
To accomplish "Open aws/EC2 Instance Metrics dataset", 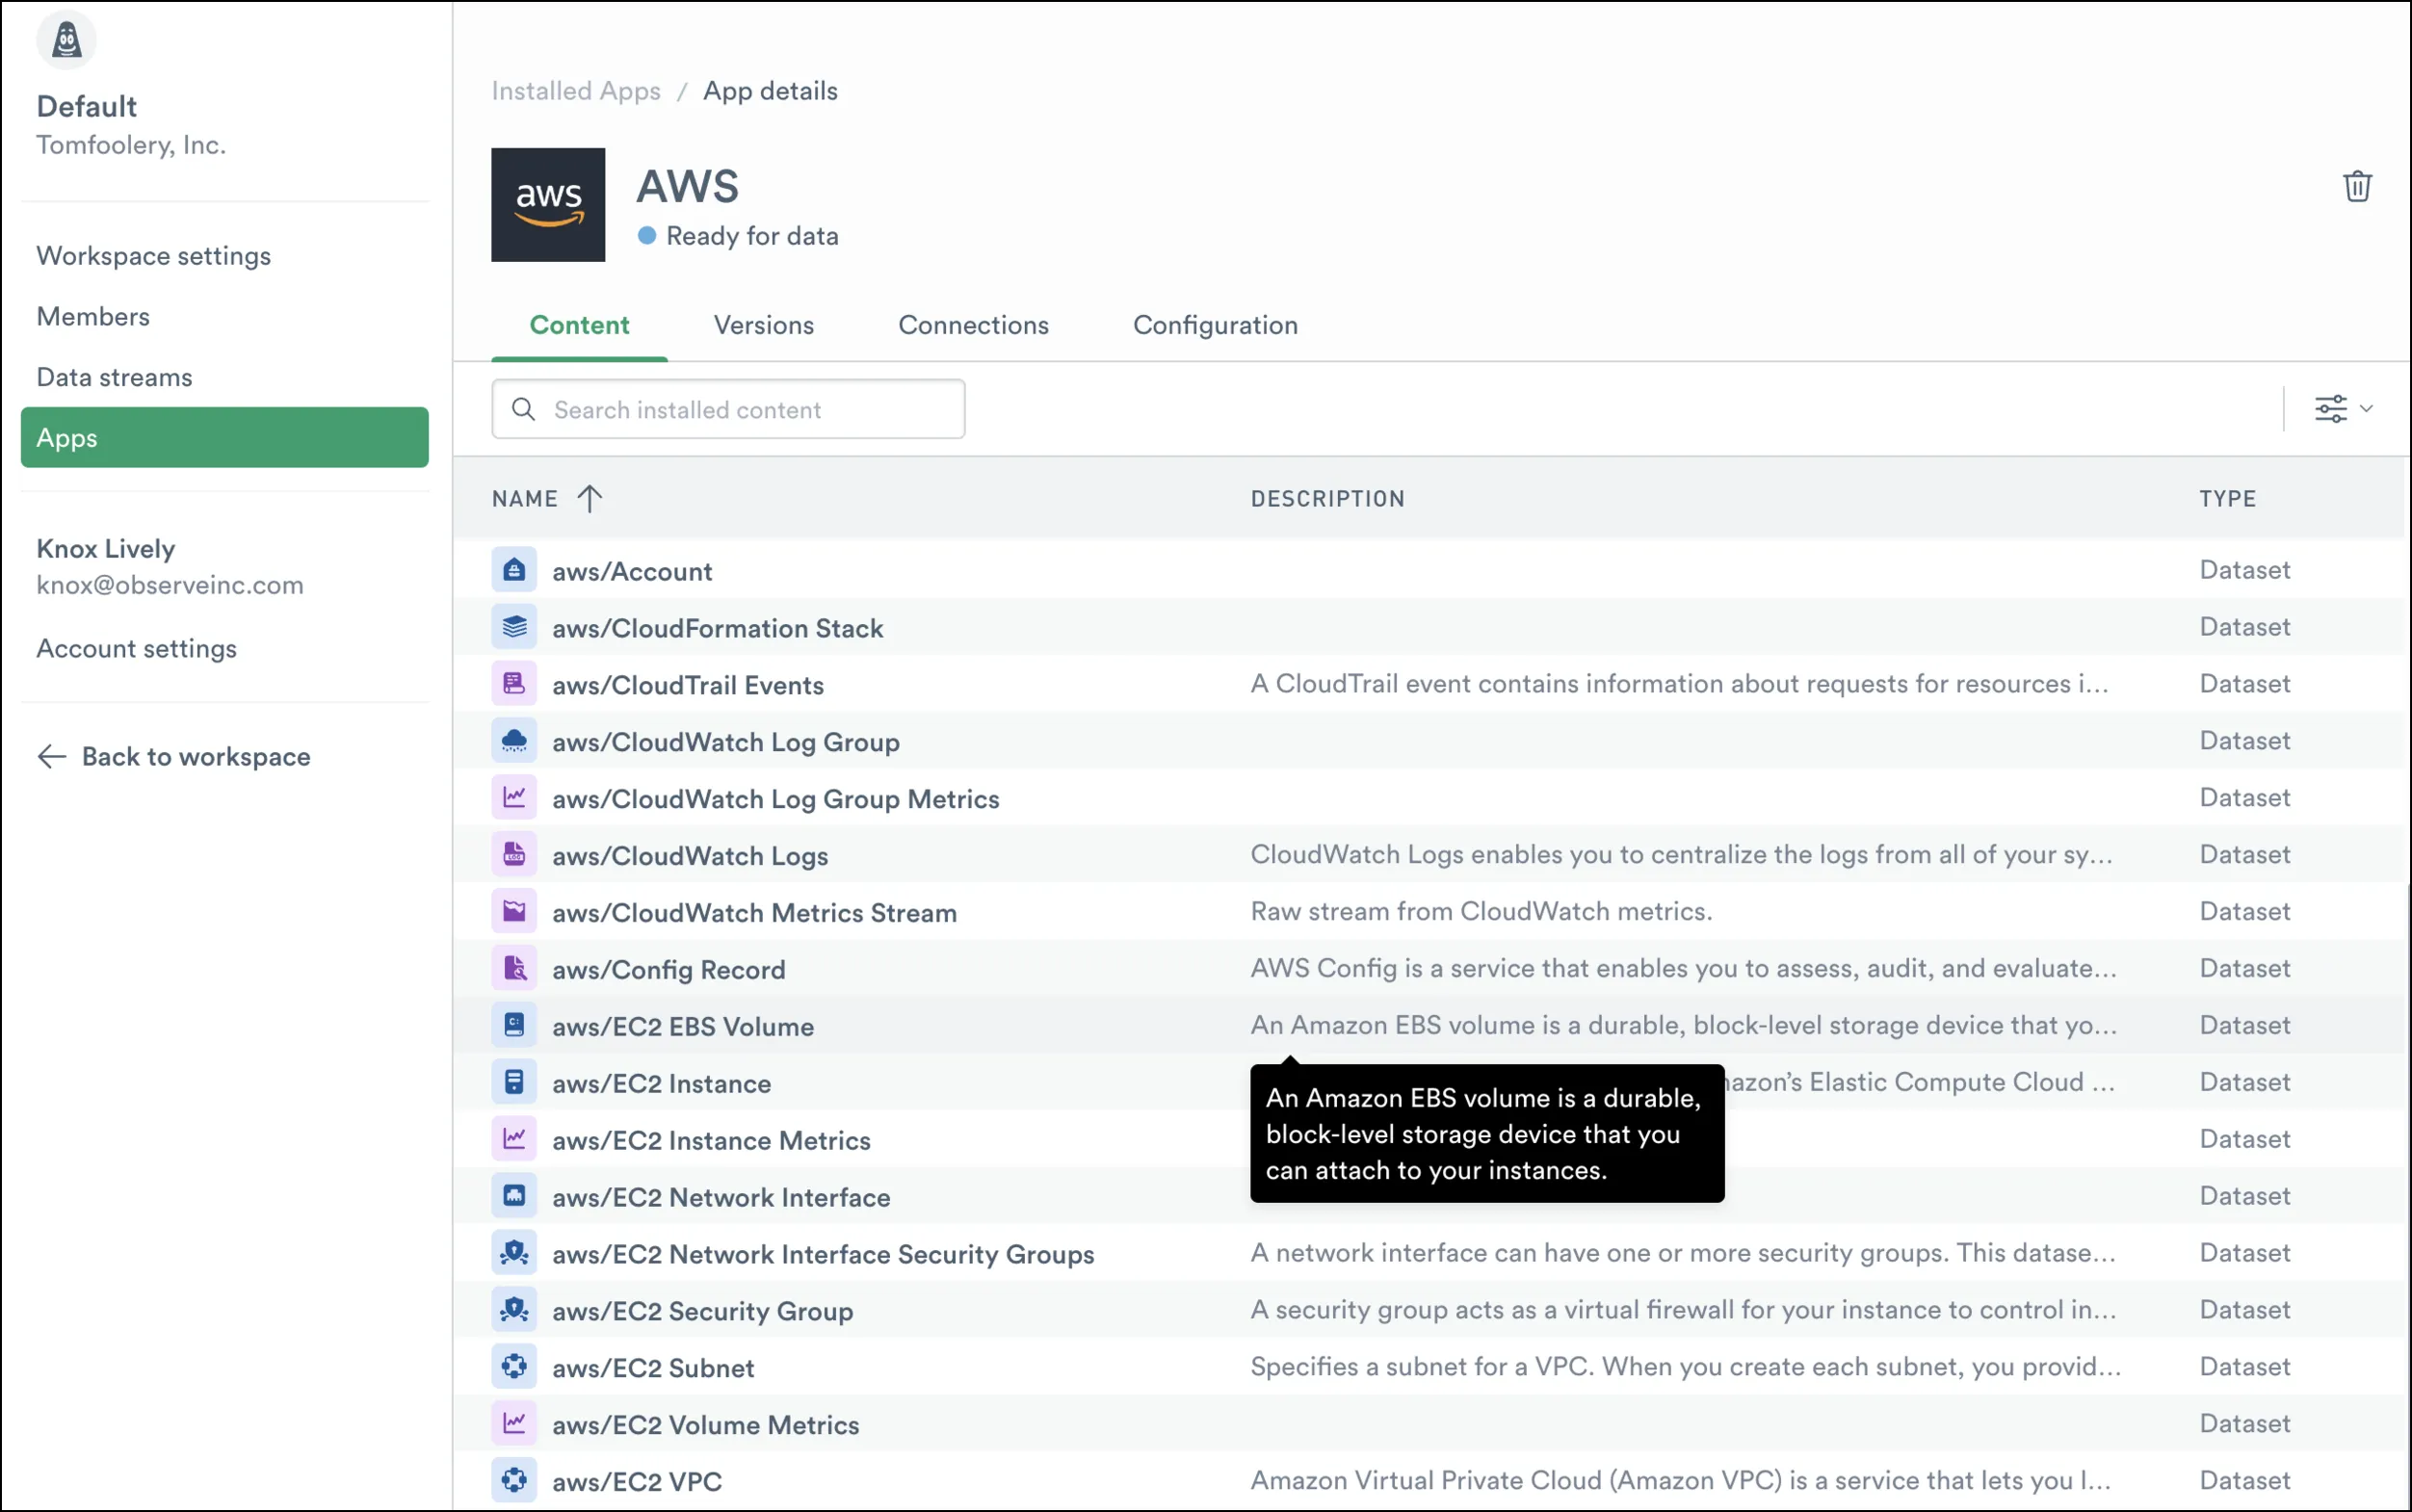I will [711, 1142].
